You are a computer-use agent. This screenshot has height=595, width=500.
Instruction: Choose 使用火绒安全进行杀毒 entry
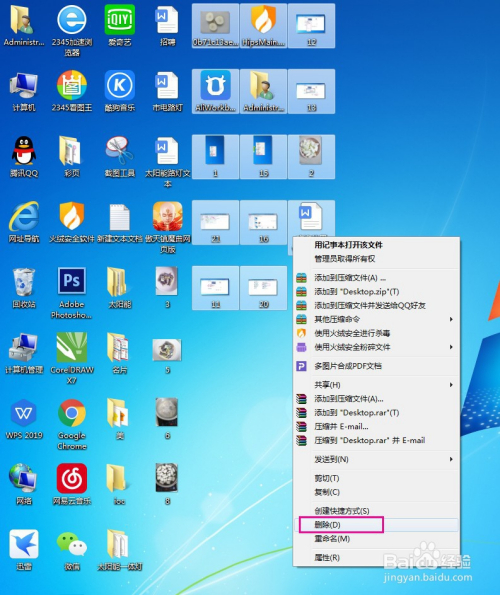376,333
